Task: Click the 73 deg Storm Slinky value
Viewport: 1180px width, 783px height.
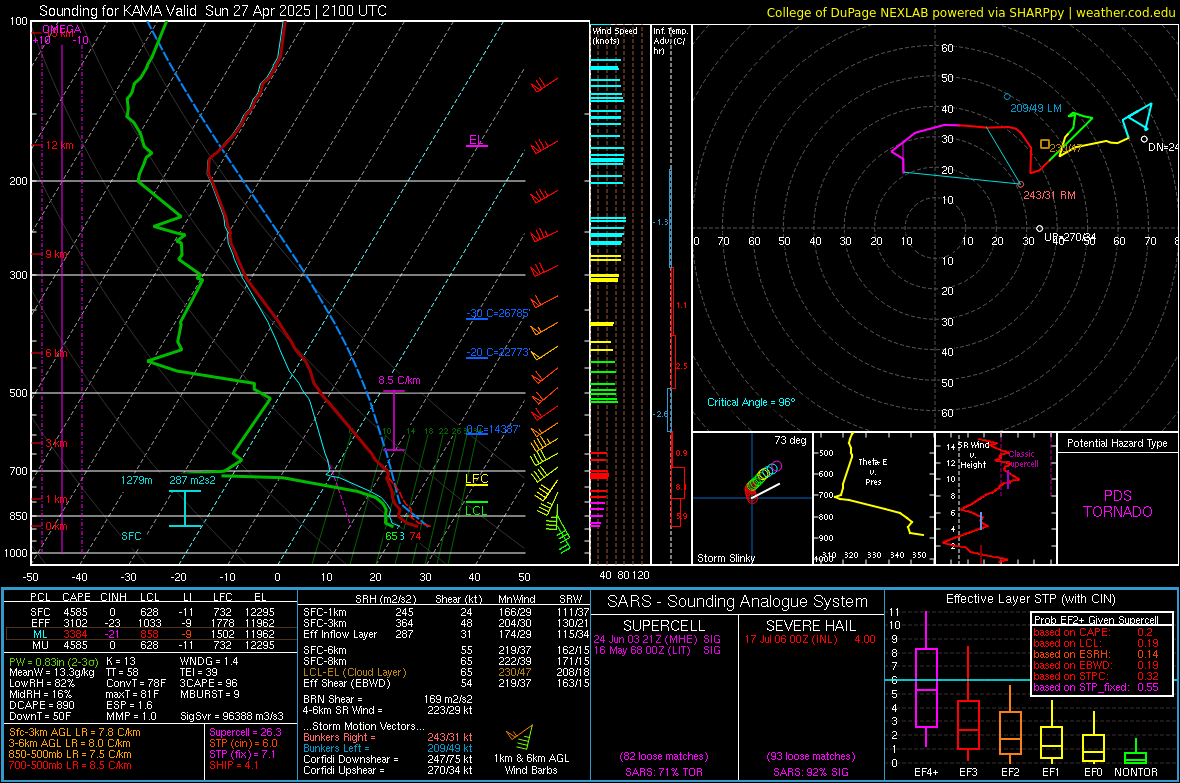Action: tap(790, 440)
